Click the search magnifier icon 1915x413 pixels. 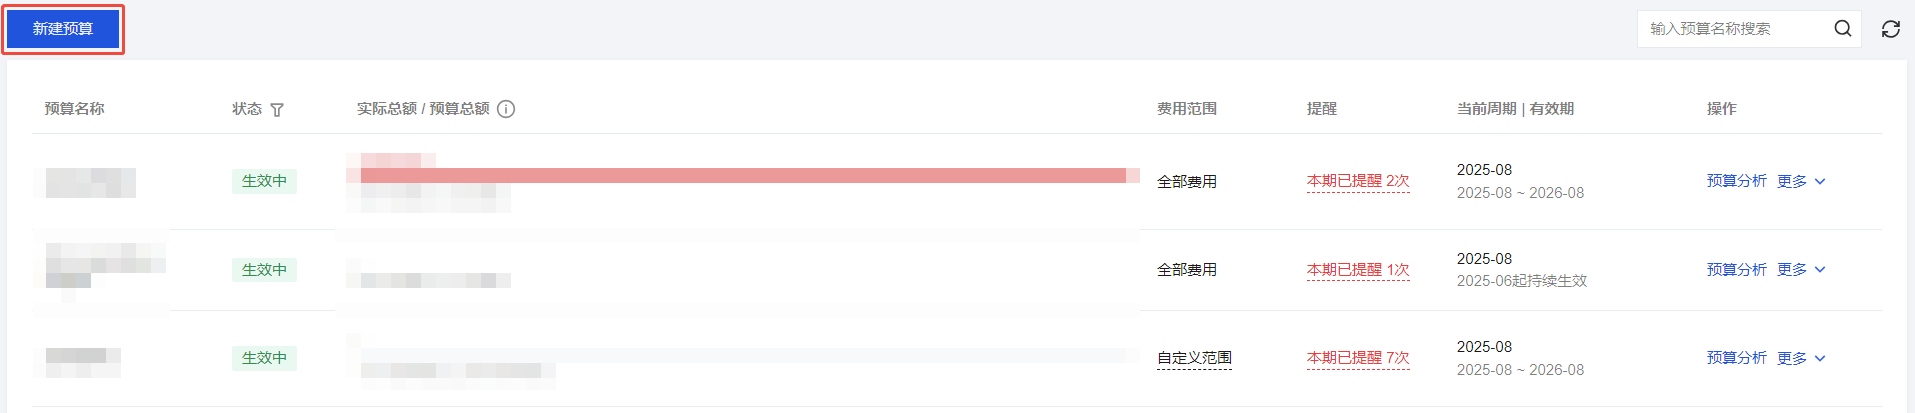pyautogui.click(x=1842, y=29)
